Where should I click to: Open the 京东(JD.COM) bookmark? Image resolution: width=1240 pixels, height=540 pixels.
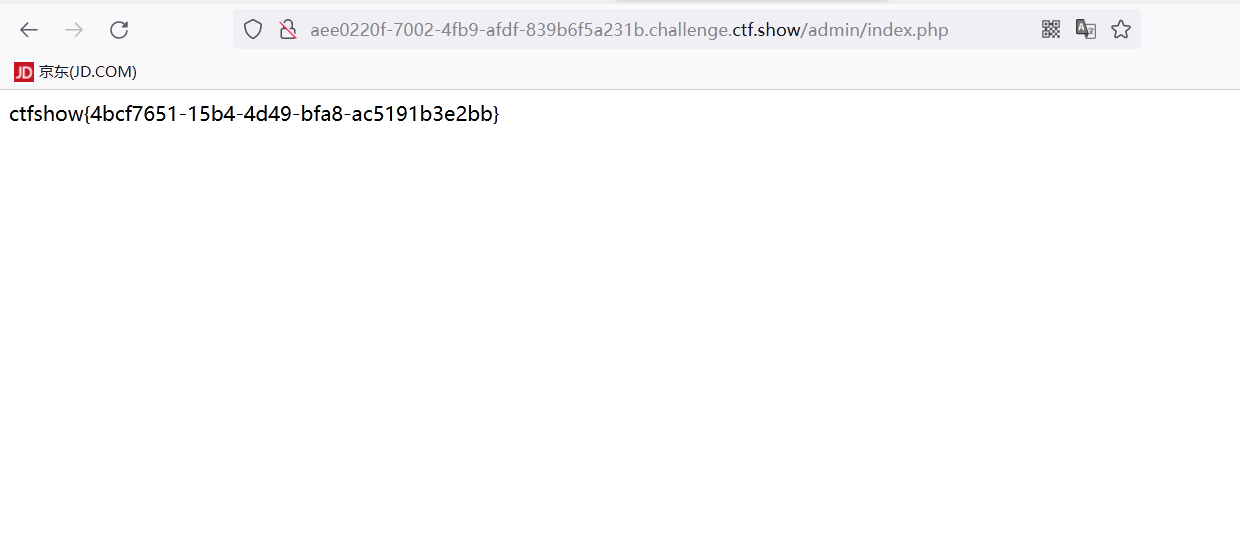click(76, 72)
